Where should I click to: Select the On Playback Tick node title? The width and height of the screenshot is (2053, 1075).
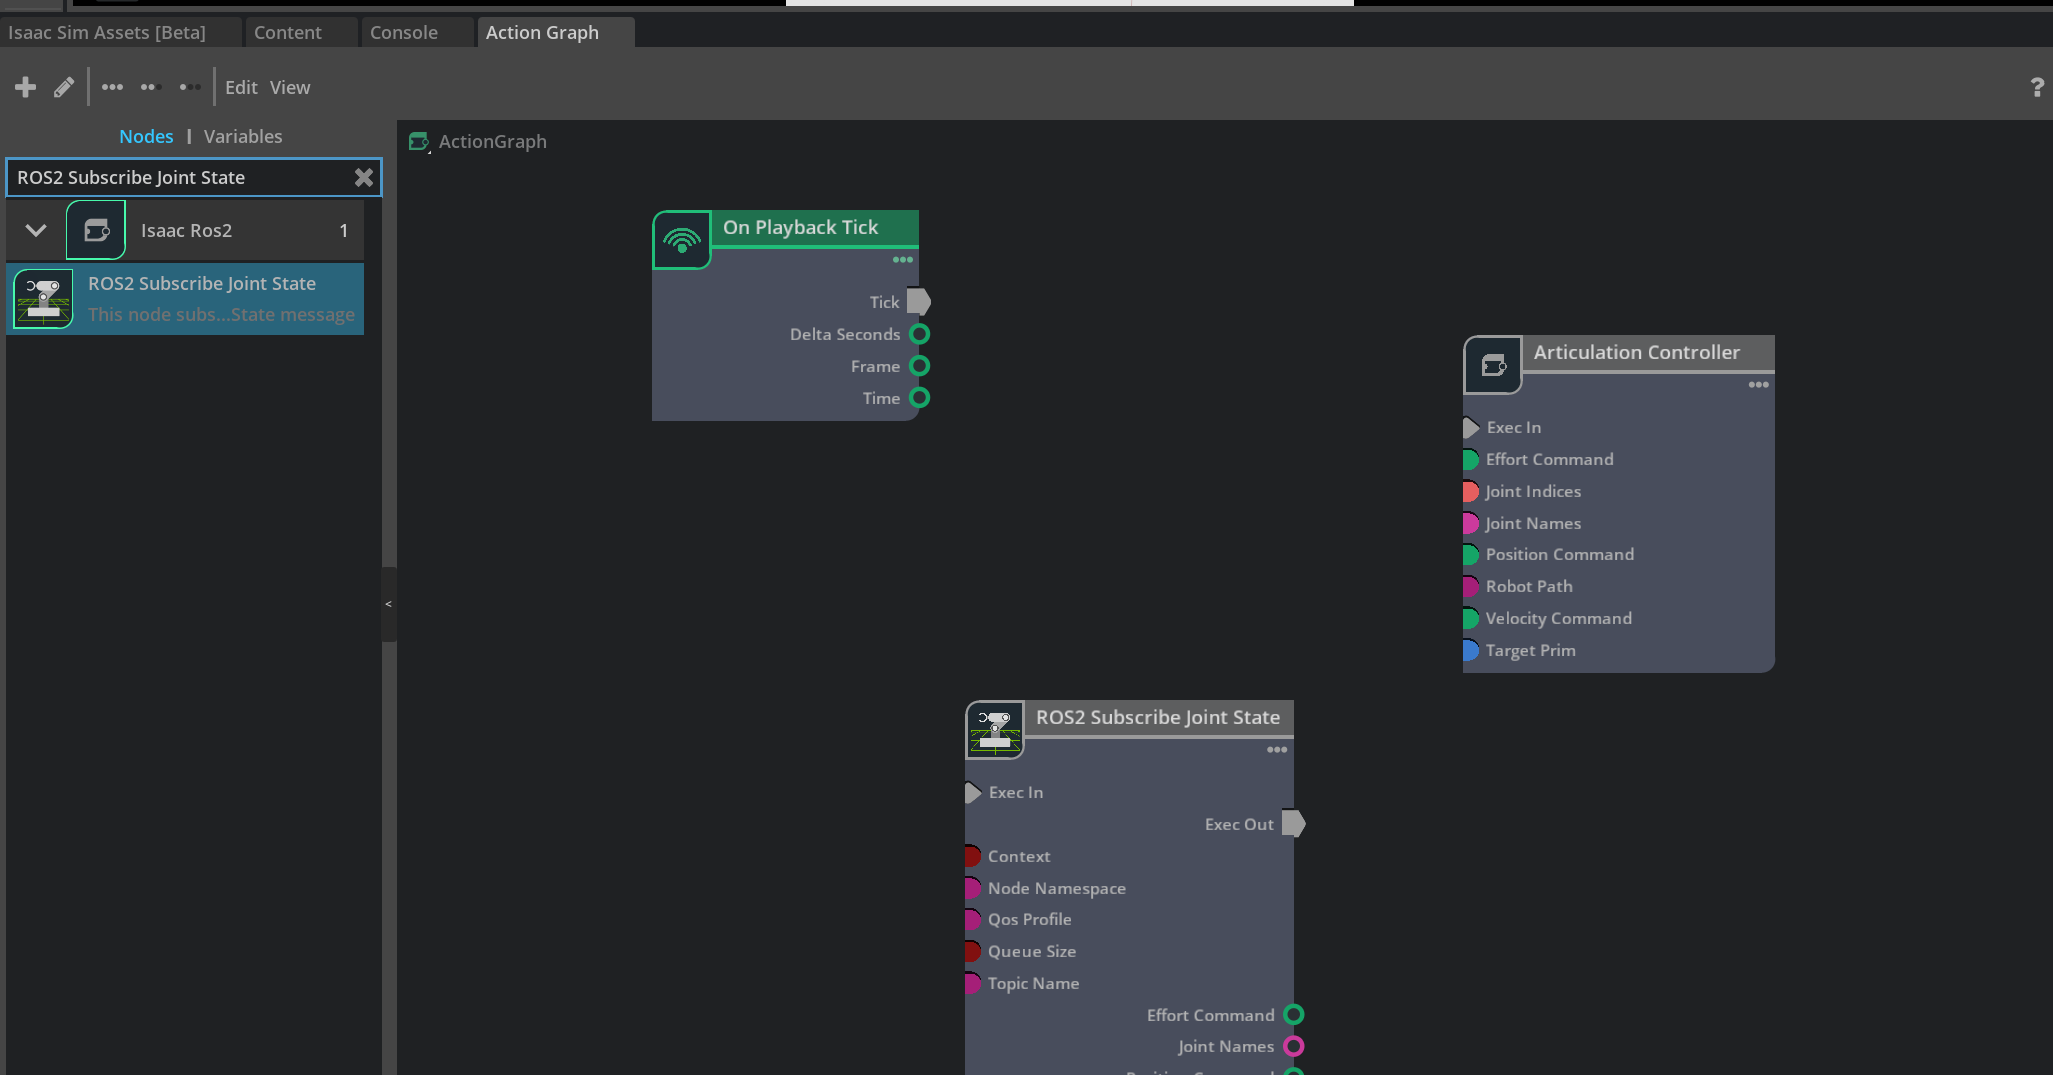point(801,227)
